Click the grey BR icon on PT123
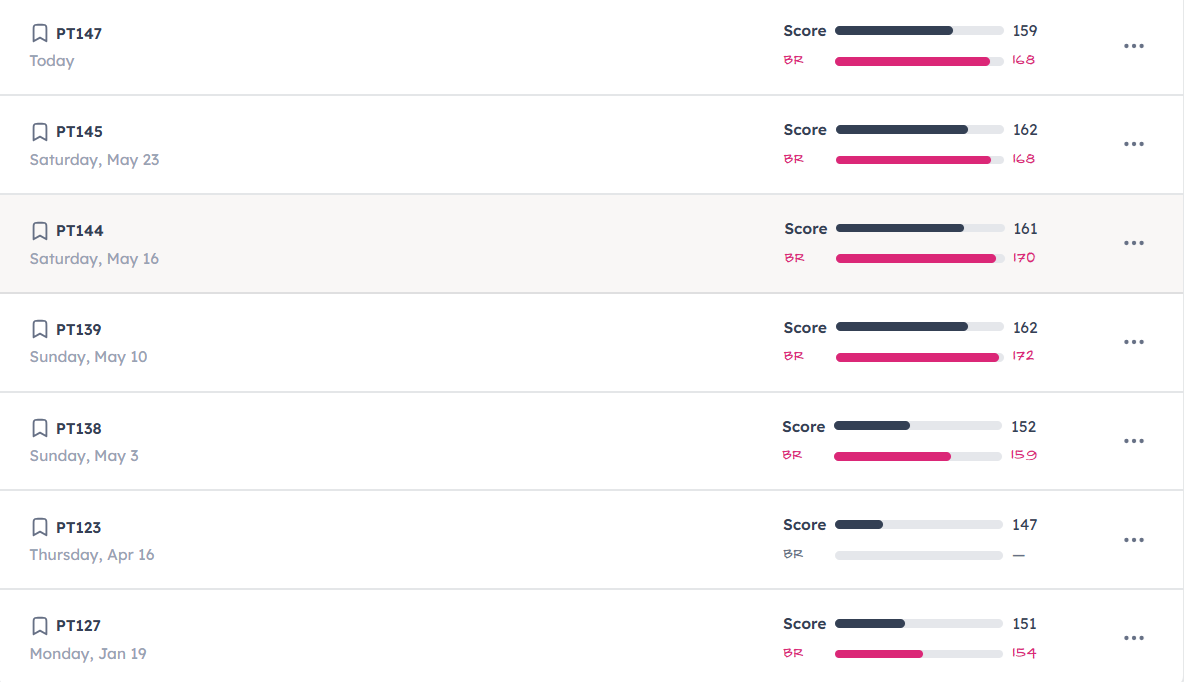 tap(793, 554)
